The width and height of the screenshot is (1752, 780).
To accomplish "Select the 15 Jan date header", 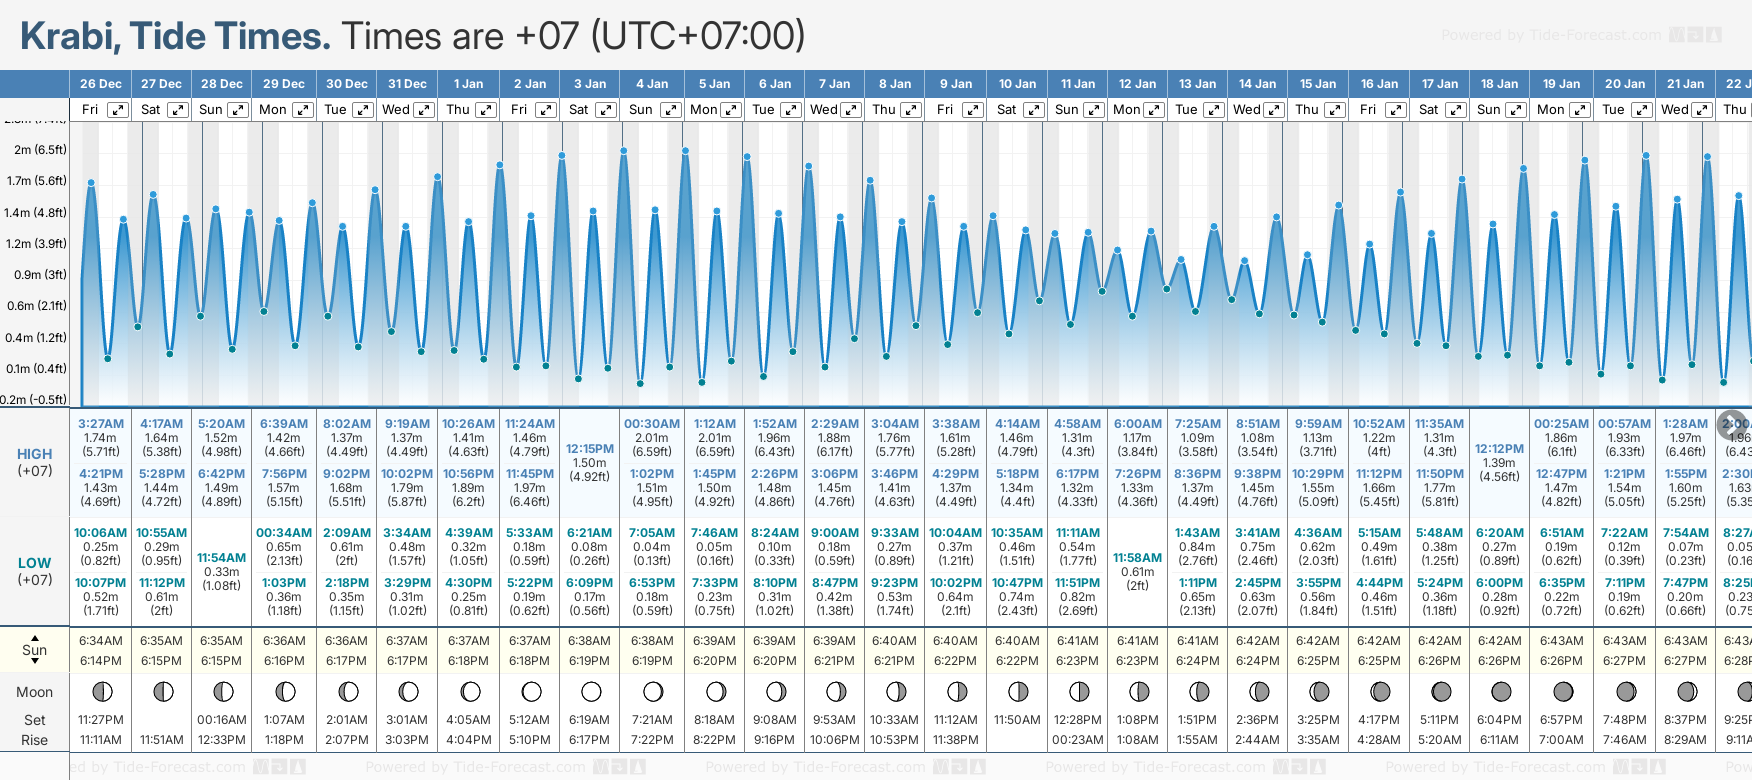I will (1318, 84).
